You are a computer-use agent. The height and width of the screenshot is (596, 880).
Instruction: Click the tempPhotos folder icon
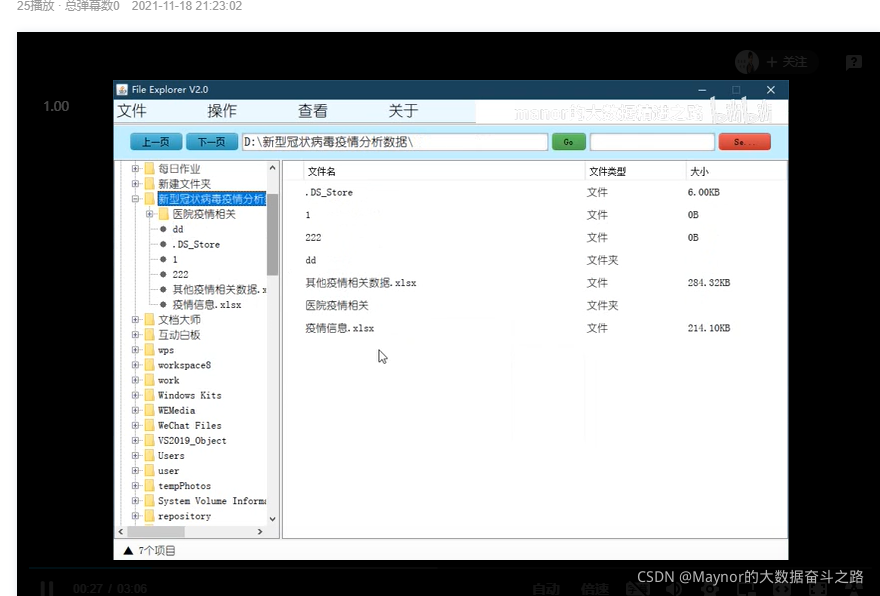pos(149,486)
